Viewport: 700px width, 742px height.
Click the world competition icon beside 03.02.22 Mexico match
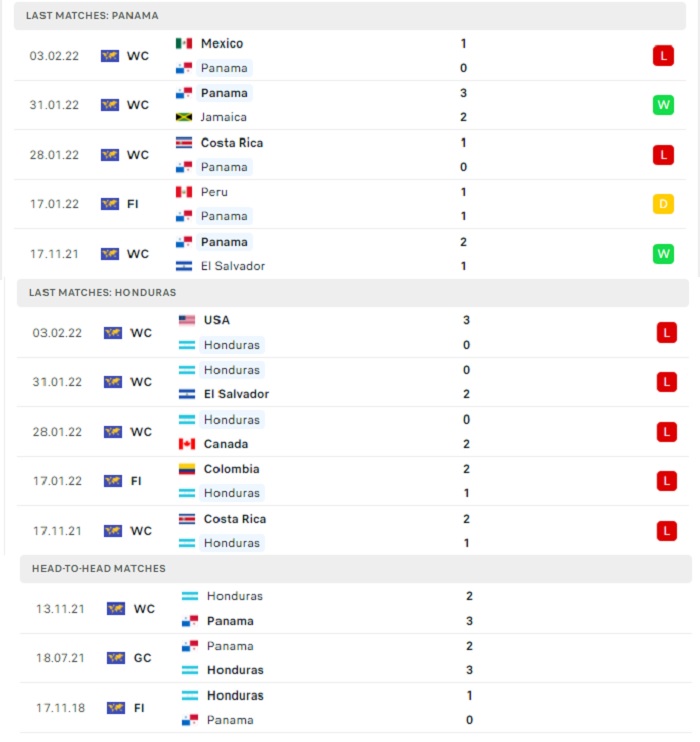pyautogui.click(x=110, y=56)
